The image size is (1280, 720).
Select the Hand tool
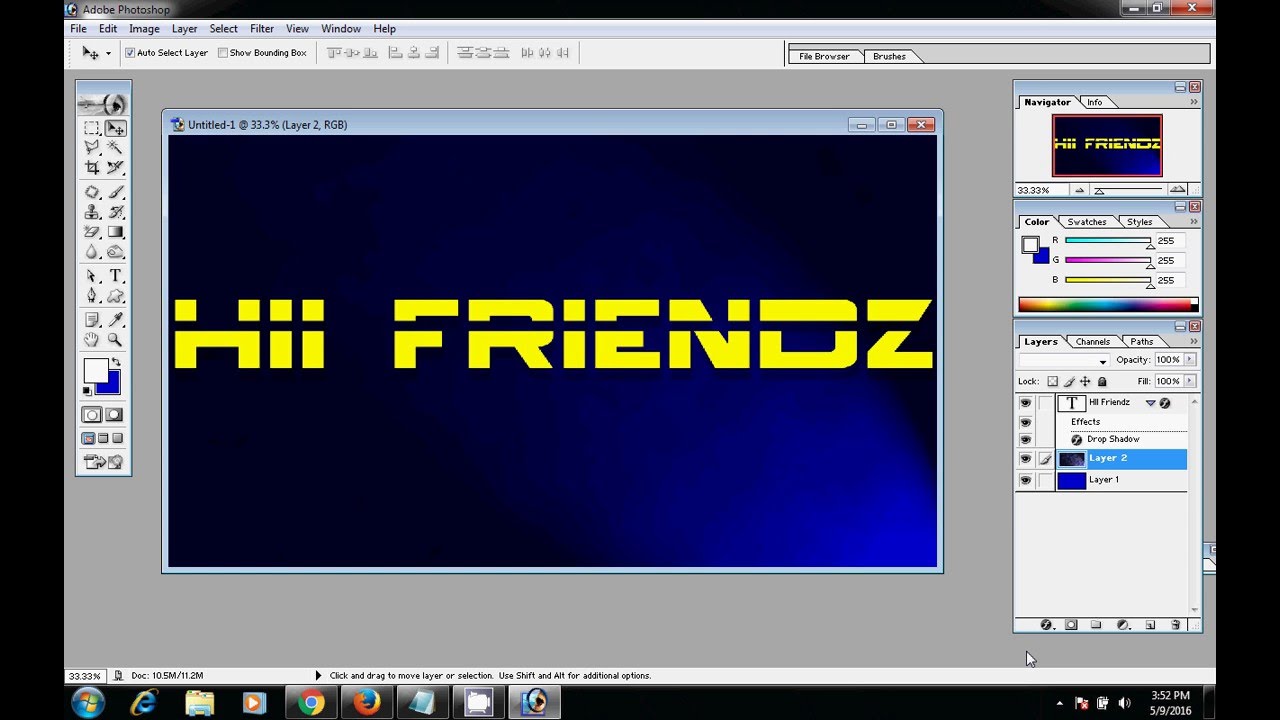pos(92,340)
